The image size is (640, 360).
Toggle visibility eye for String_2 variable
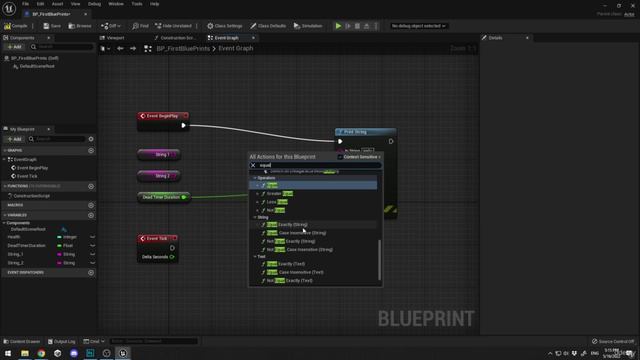92,263
